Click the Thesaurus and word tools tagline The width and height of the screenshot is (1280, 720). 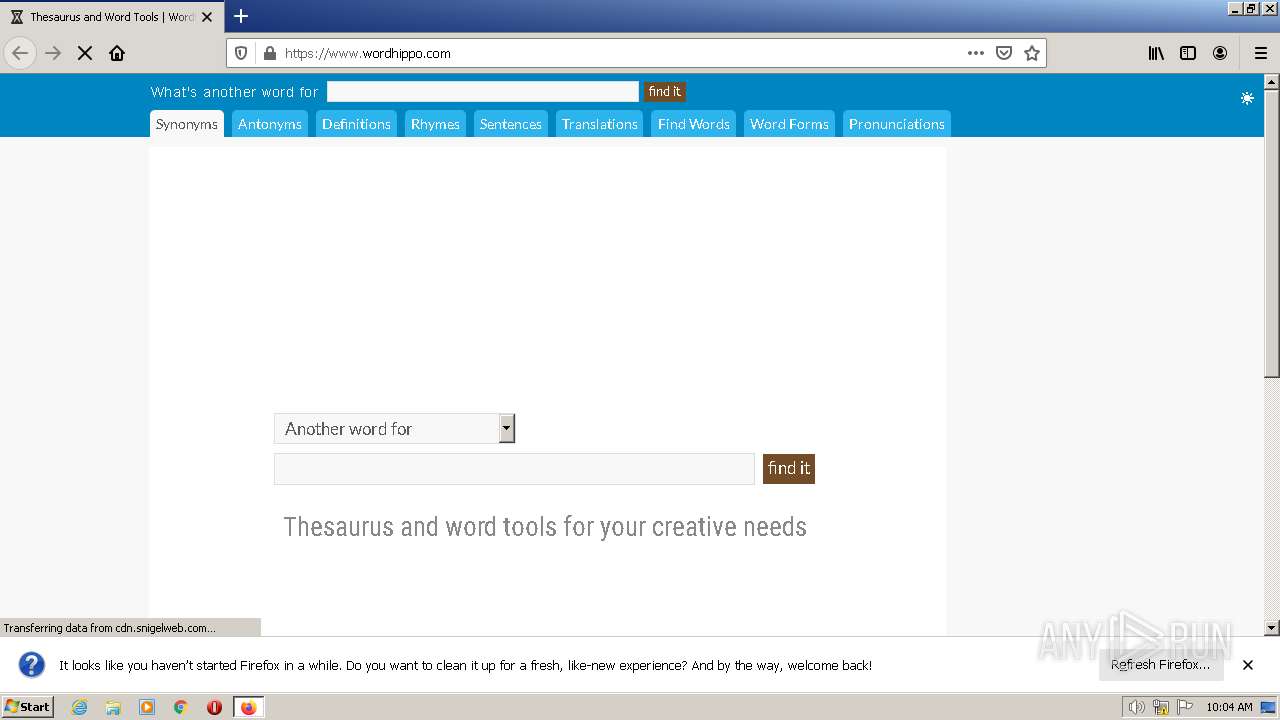[545, 527]
